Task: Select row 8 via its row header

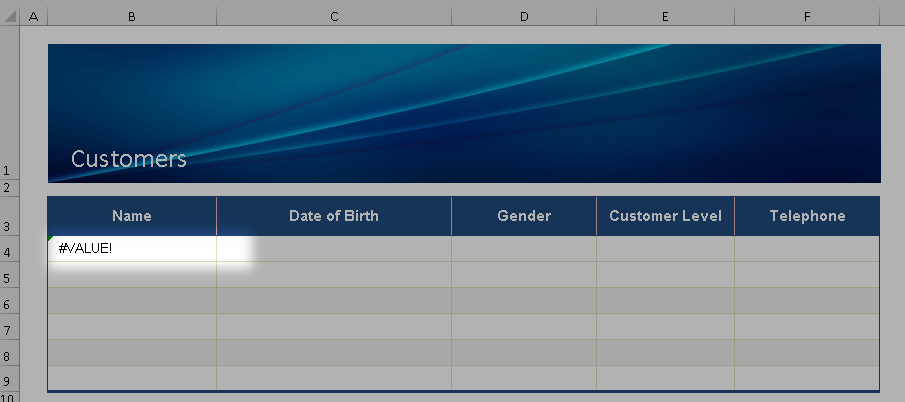Action: click(10, 357)
